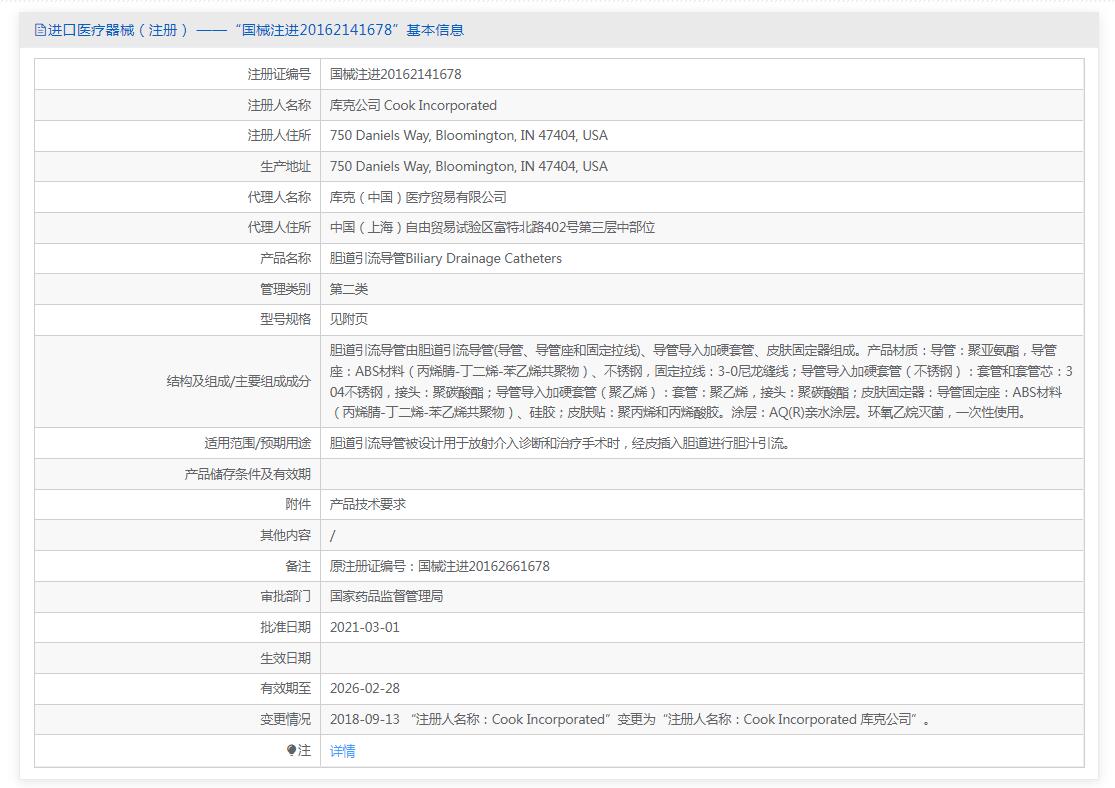Click agent address 富特北路402号 value
Viewport: 1115px width, 788px height.
[492, 228]
